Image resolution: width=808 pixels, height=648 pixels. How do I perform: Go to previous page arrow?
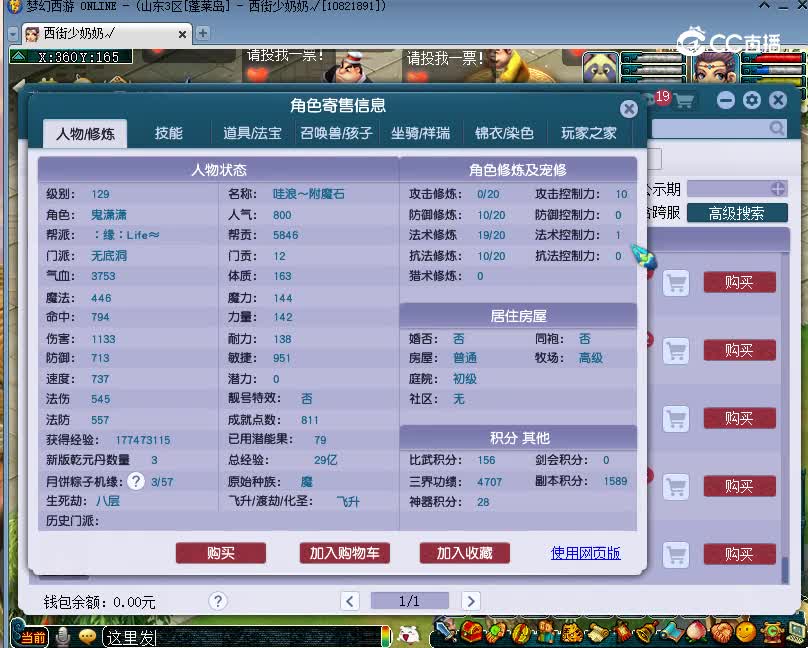pos(350,601)
